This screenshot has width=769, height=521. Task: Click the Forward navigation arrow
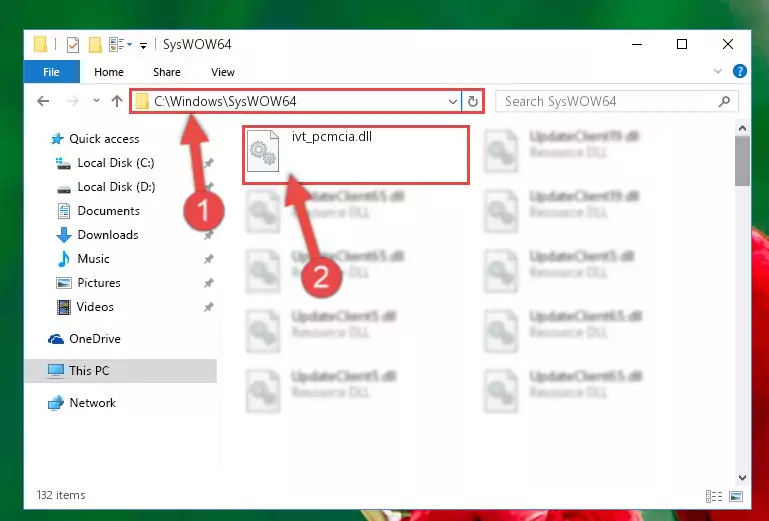pyautogui.click(x=72, y=101)
